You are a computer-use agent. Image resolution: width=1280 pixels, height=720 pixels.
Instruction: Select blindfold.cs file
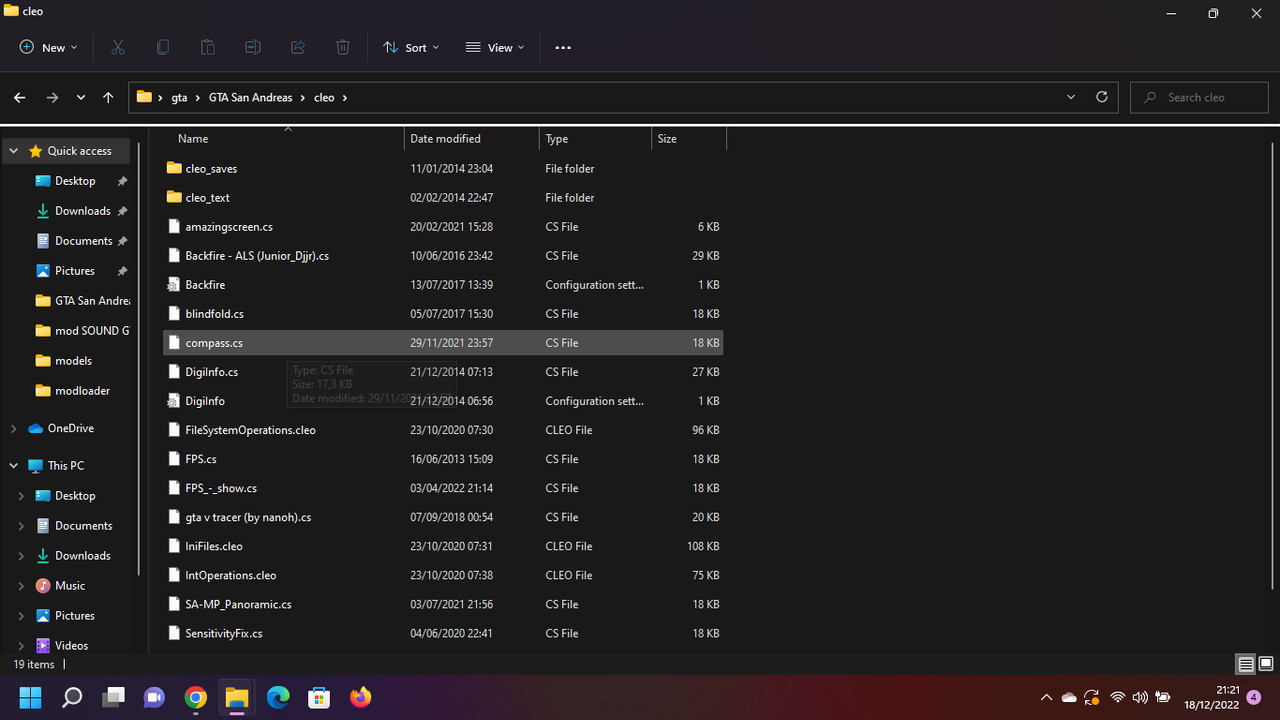coord(443,314)
